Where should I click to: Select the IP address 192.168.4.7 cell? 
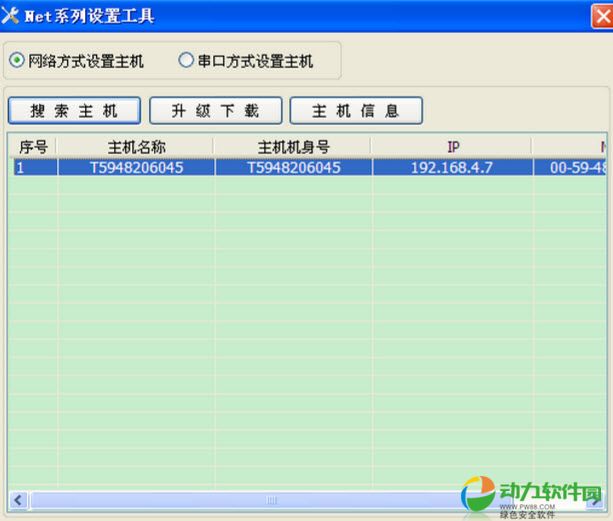pyautogui.click(x=452, y=168)
